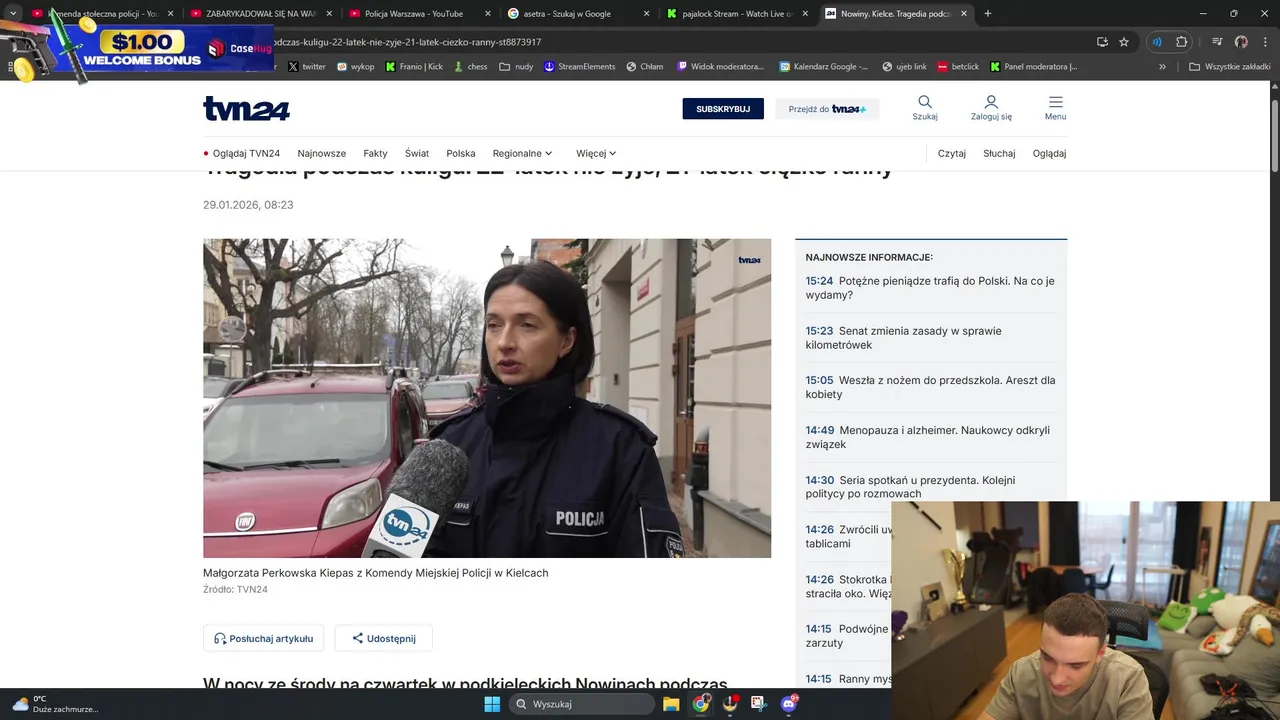1280x720 pixels.
Task: Click the page vertical scrollbar
Action: [x=1274, y=135]
